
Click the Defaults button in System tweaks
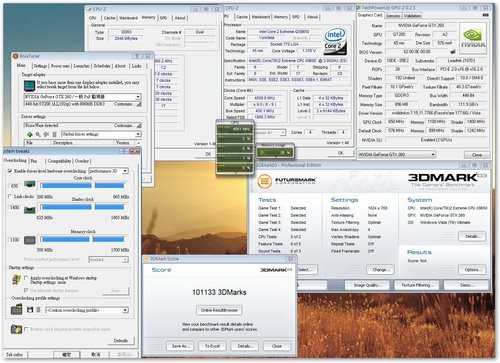[121, 341]
